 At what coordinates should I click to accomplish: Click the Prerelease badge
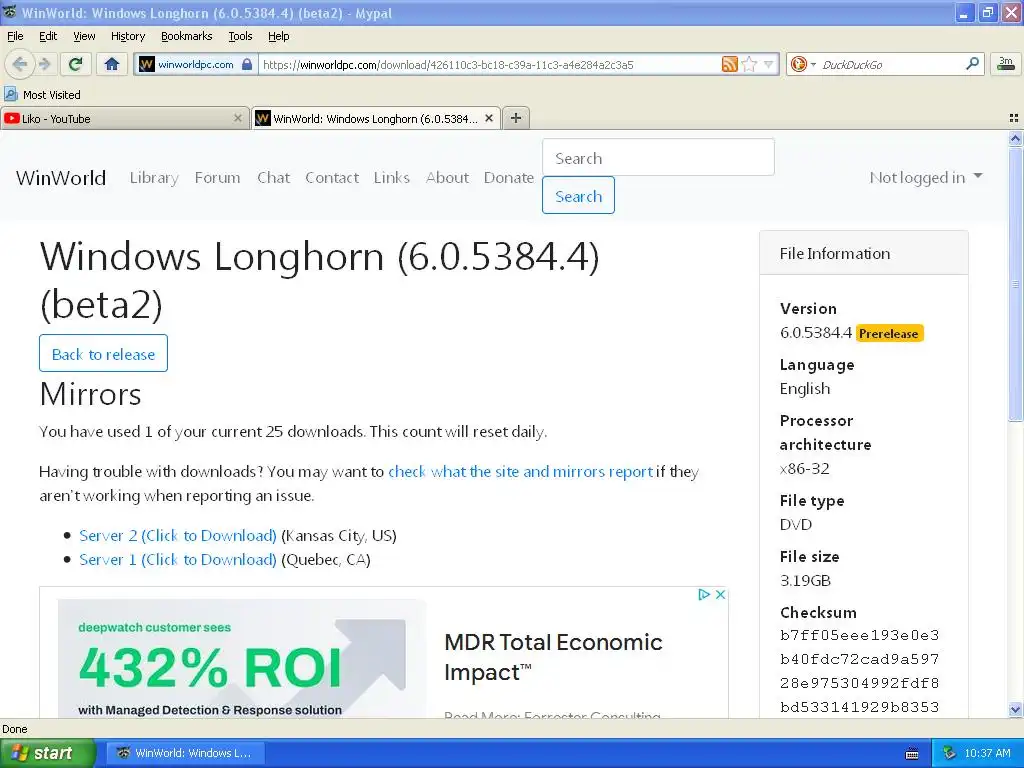click(x=889, y=333)
